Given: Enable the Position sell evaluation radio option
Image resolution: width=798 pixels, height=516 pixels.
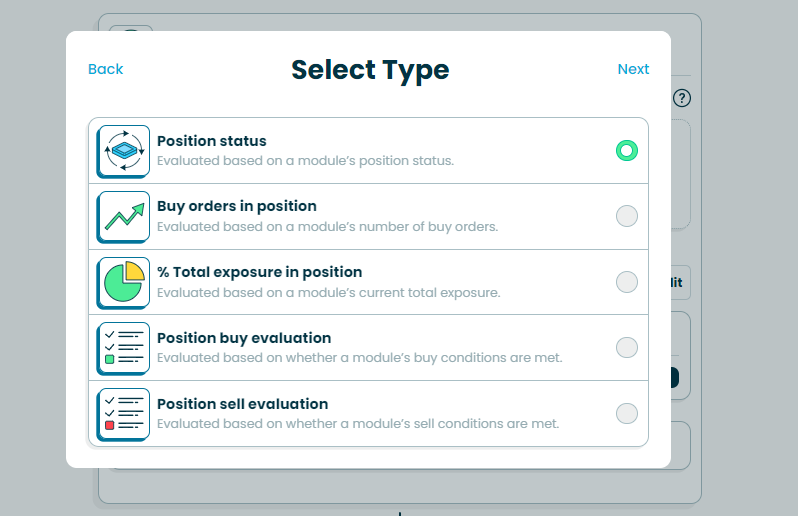Looking at the screenshot, I should point(626,413).
